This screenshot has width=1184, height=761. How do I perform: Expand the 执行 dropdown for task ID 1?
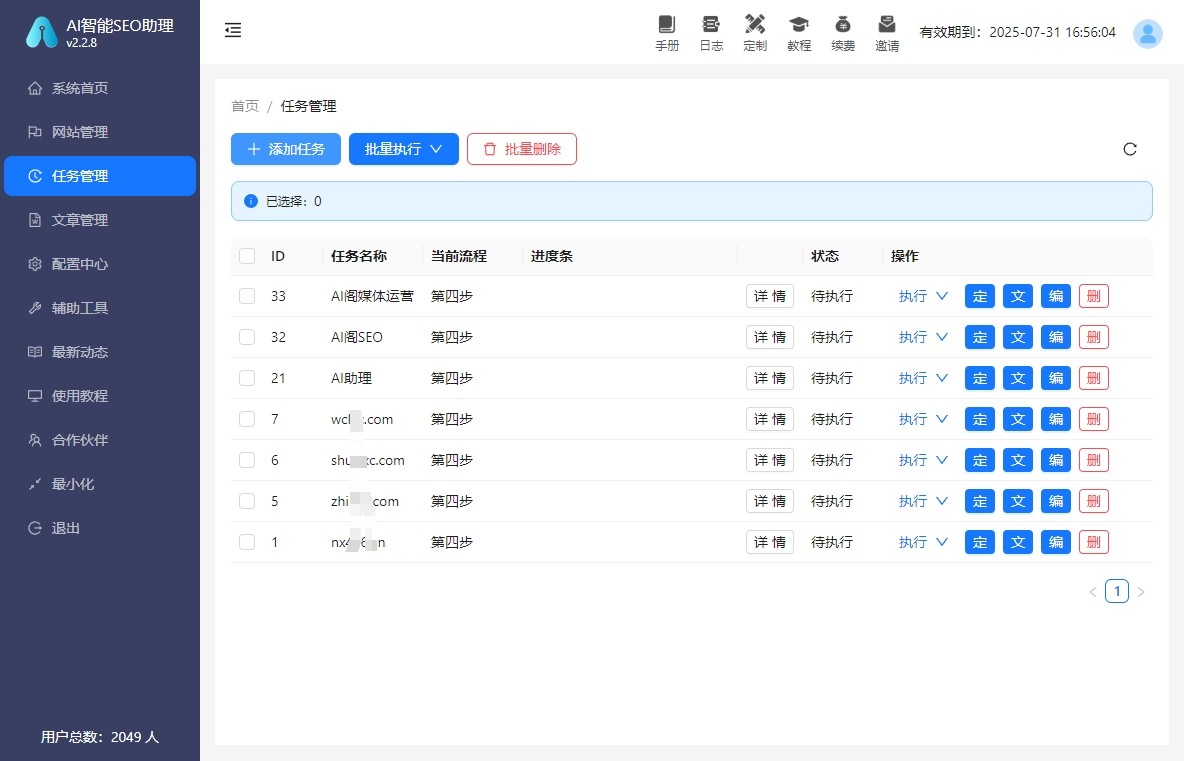[922, 542]
